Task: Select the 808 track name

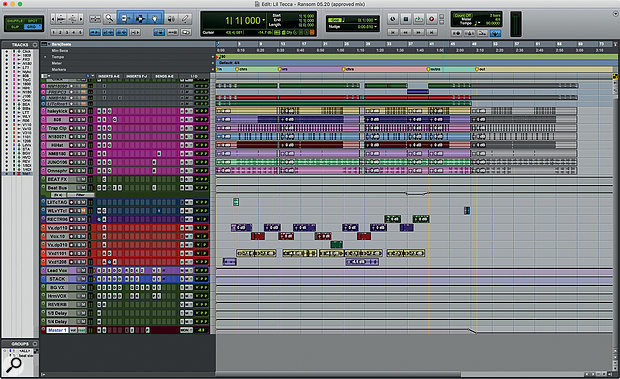Action: [58, 119]
